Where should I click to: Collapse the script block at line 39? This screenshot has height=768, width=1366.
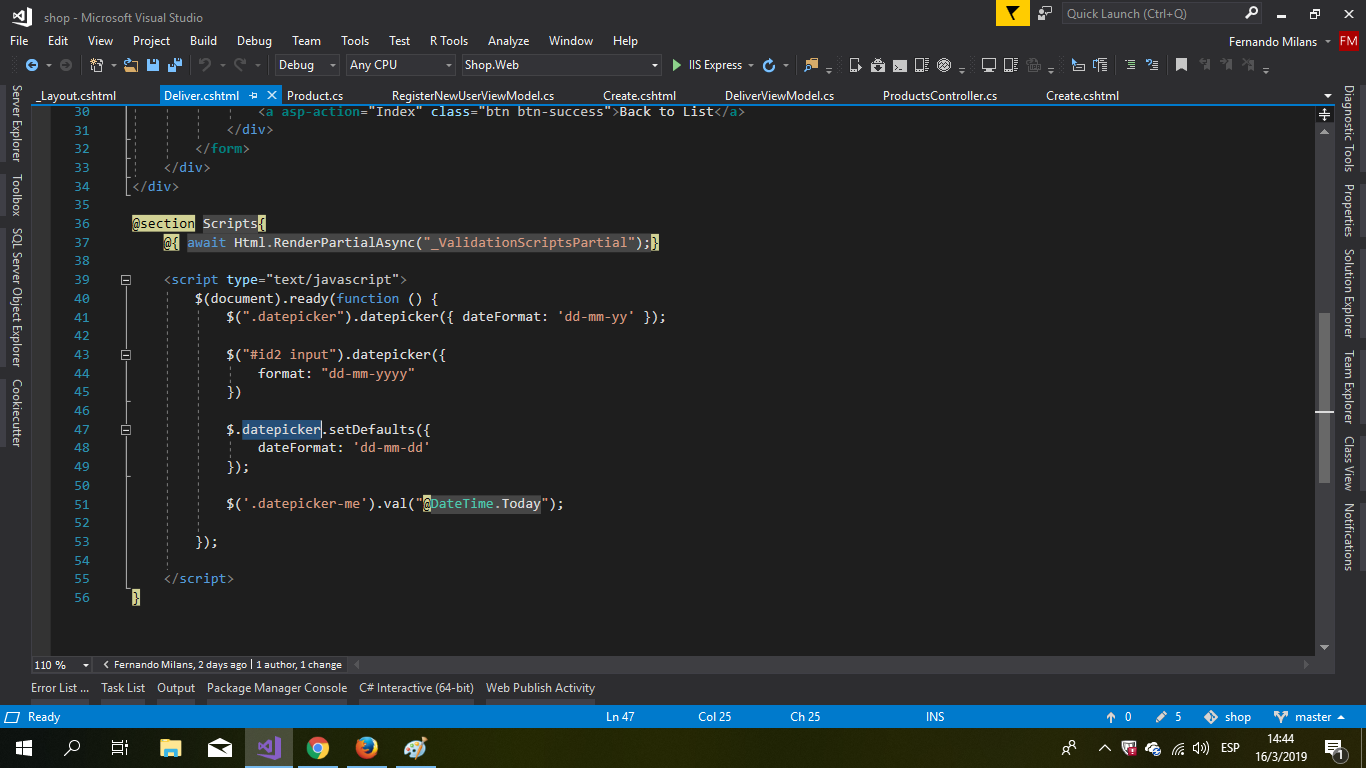click(126, 280)
